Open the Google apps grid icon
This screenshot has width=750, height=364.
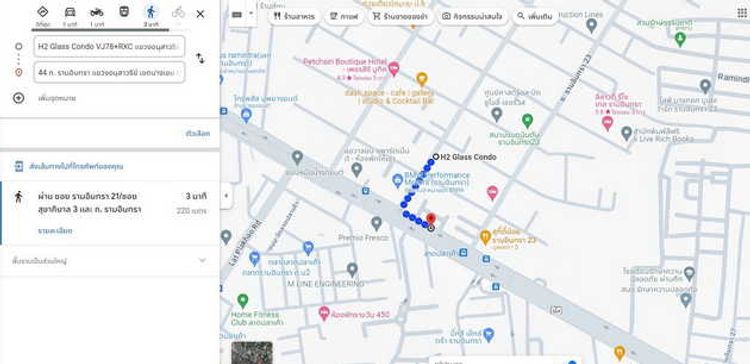click(x=742, y=13)
